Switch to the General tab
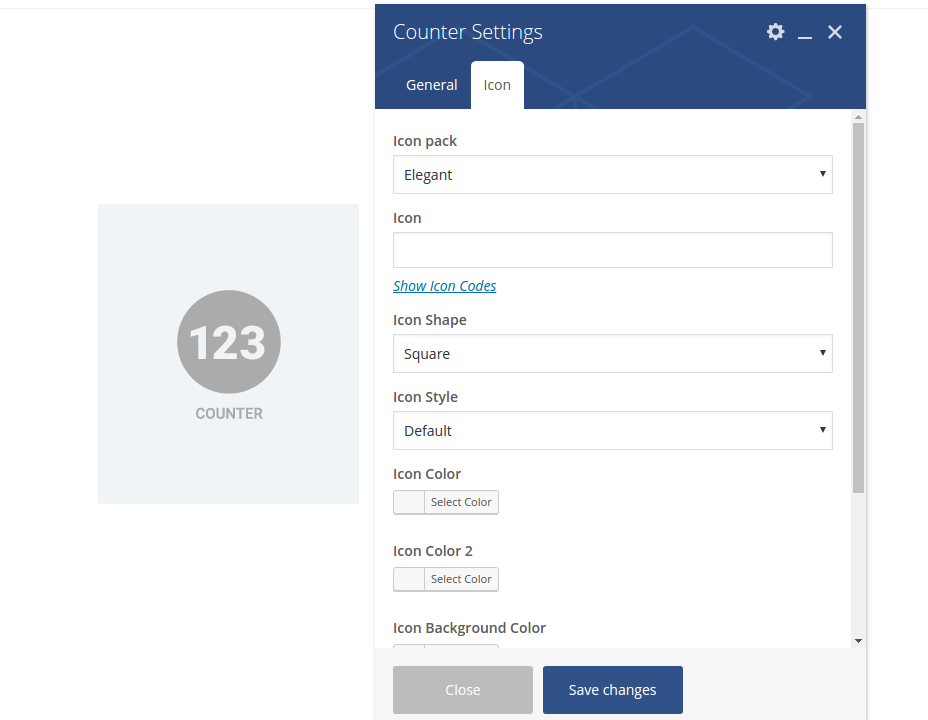928x720 pixels. (431, 85)
